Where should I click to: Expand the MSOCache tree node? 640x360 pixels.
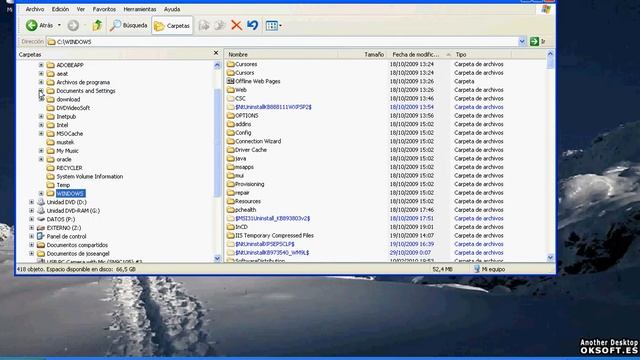pyautogui.click(x=41, y=133)
